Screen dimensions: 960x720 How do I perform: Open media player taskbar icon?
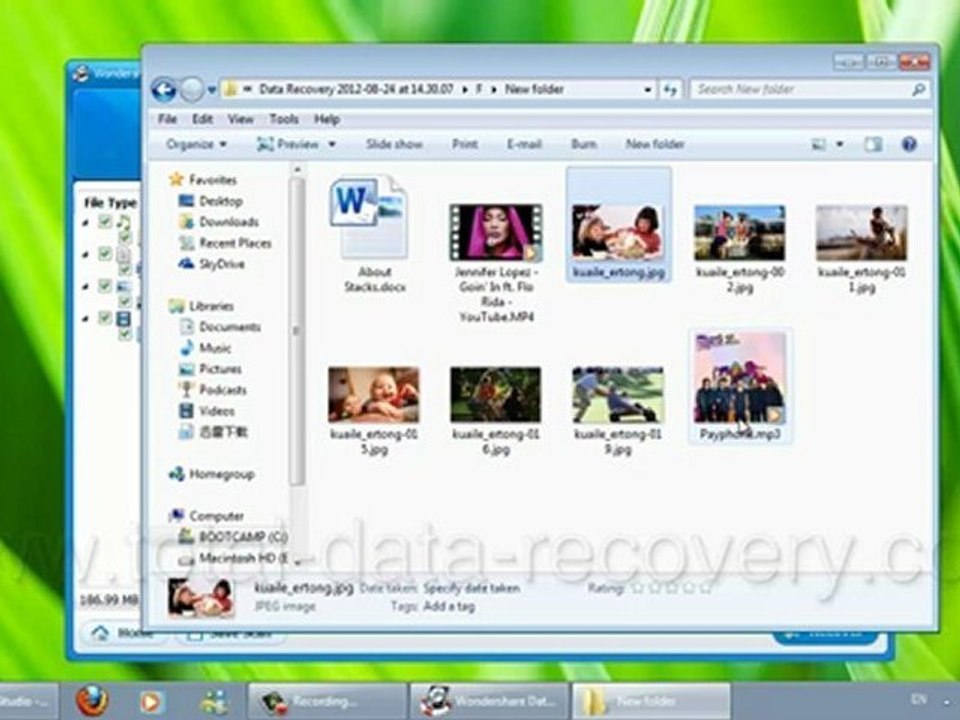pyautogui.click(x=151, y=702)
